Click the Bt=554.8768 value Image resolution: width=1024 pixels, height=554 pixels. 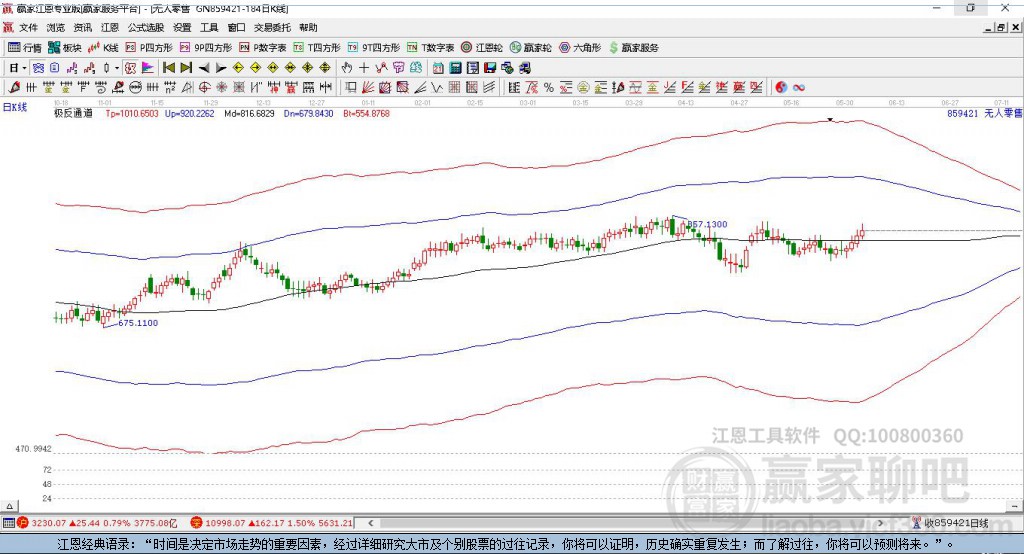tap(366, 113)
